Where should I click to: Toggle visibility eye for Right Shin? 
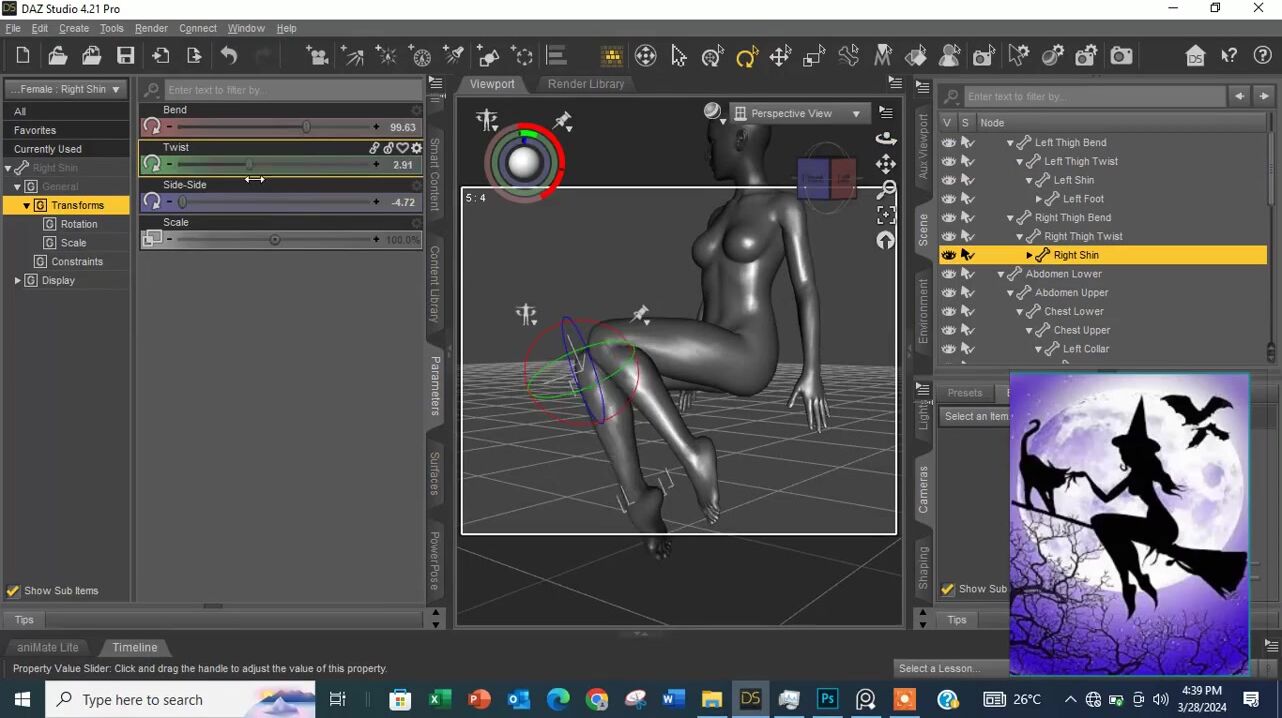click(x=948, y=255)
